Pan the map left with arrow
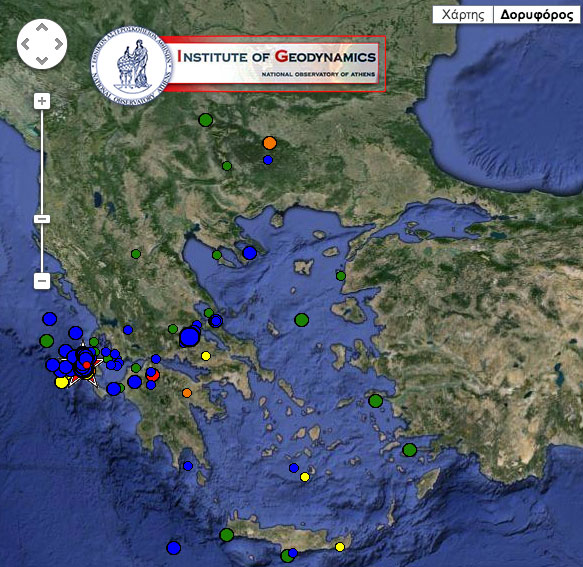This screenshot has width=583, height=567. [x=25, y=44]
